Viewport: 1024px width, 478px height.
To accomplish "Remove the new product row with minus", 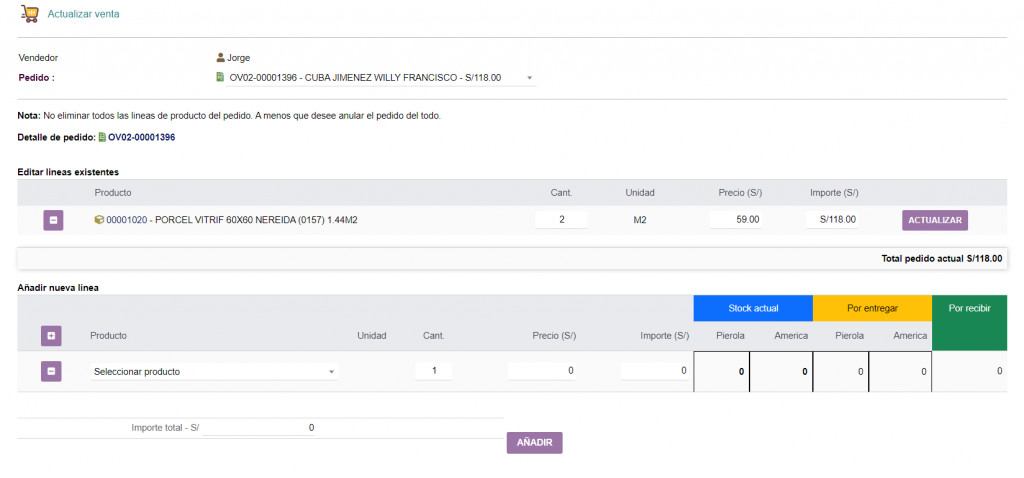I will pos(51,371).
